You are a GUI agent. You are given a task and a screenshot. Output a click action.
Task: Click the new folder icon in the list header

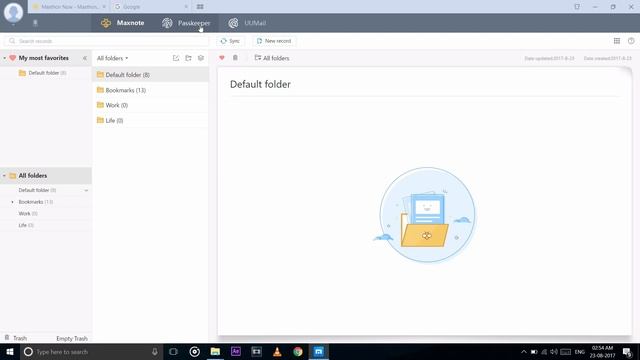(188, 58)
